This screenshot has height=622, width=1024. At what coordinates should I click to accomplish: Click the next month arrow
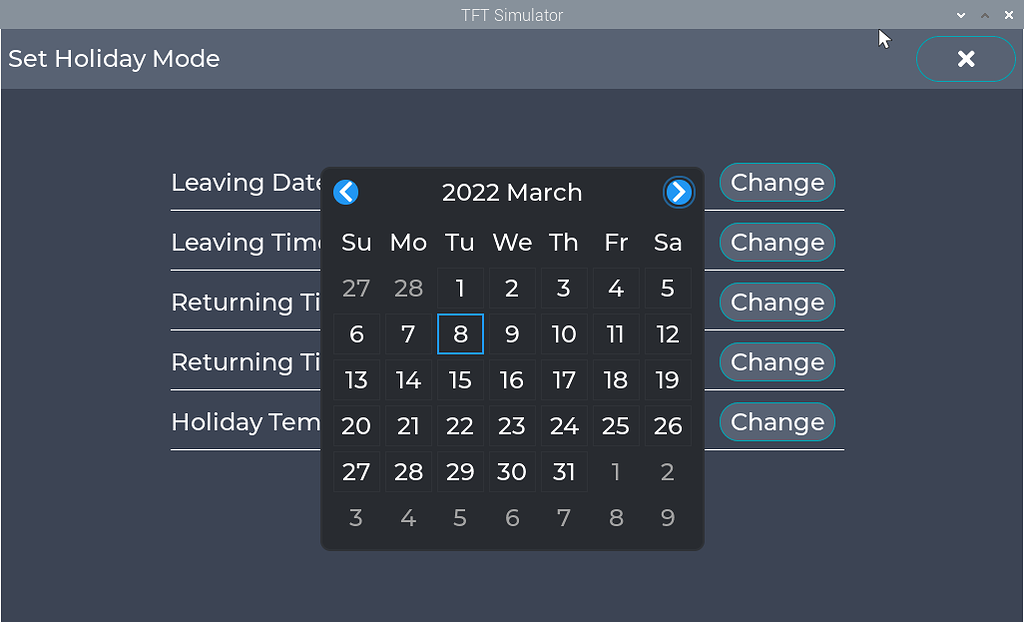679,192
